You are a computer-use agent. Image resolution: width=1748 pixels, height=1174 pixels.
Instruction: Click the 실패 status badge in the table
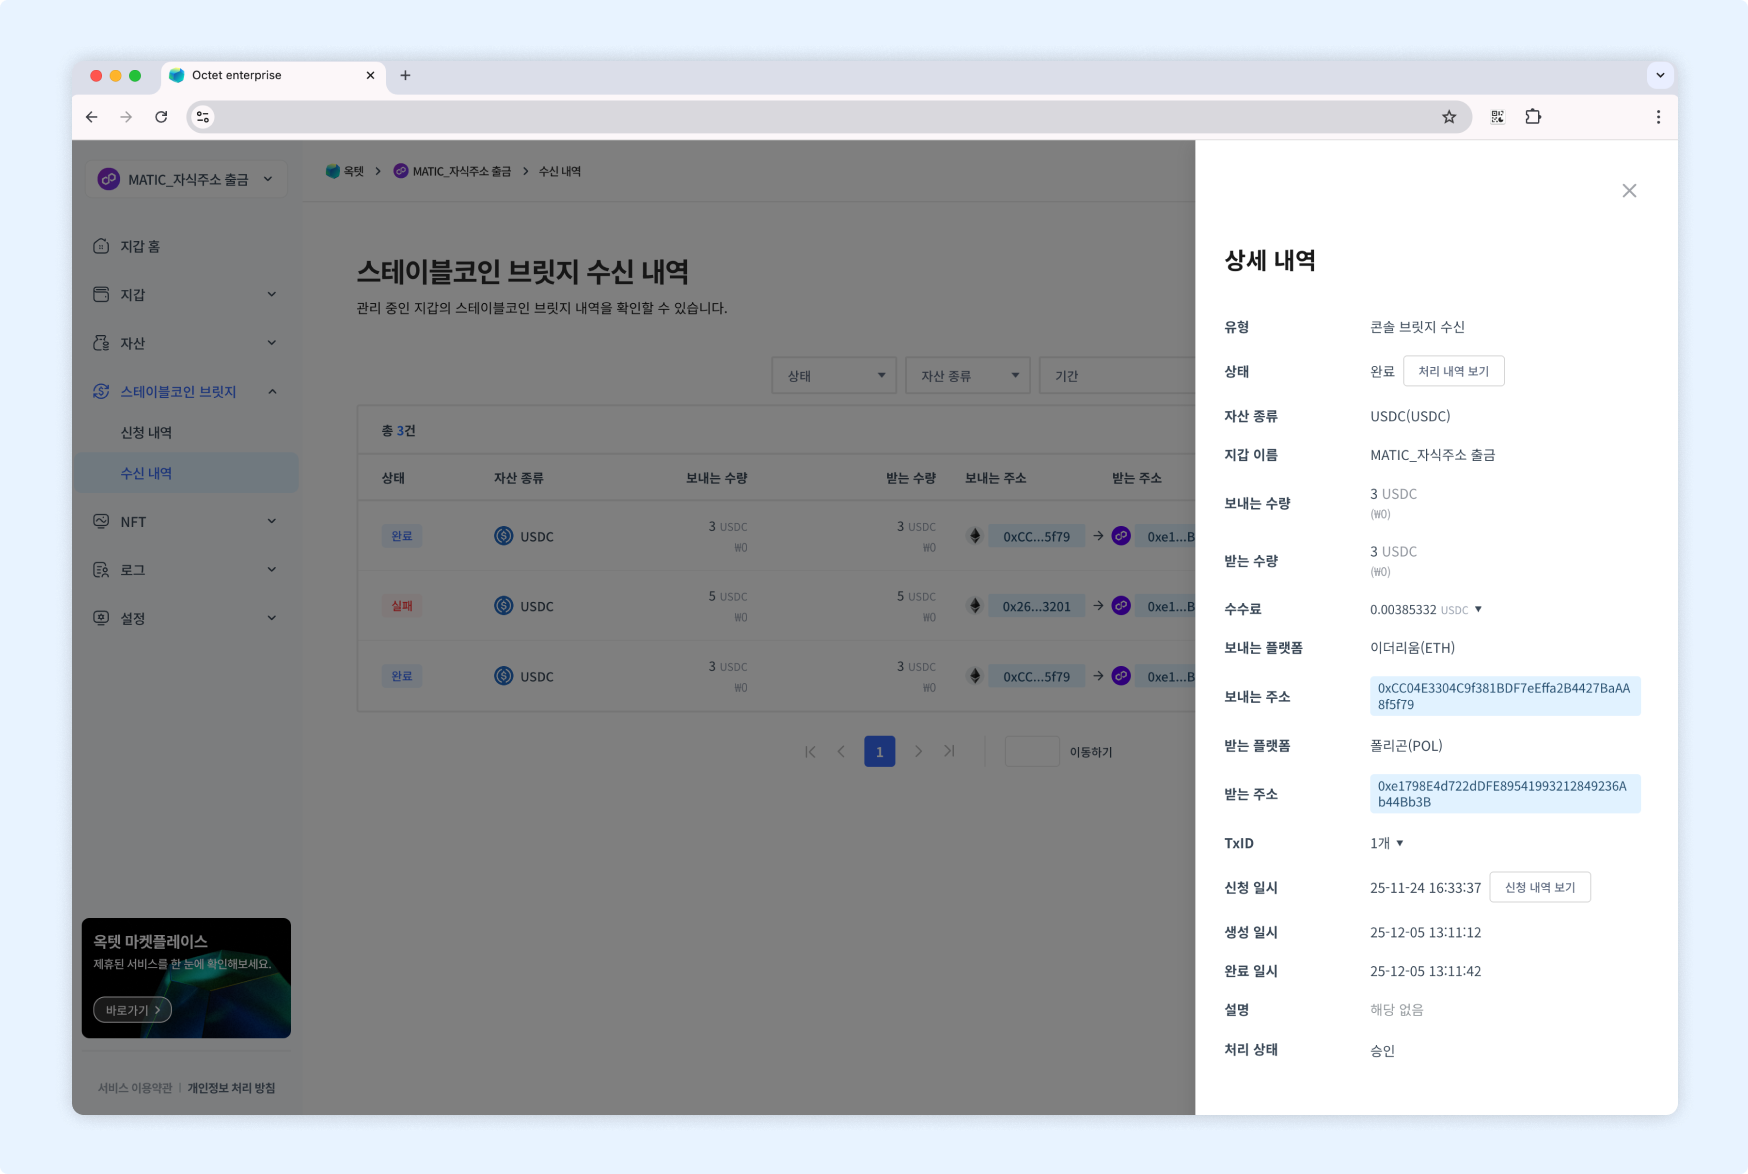click(x=402, y=606)
